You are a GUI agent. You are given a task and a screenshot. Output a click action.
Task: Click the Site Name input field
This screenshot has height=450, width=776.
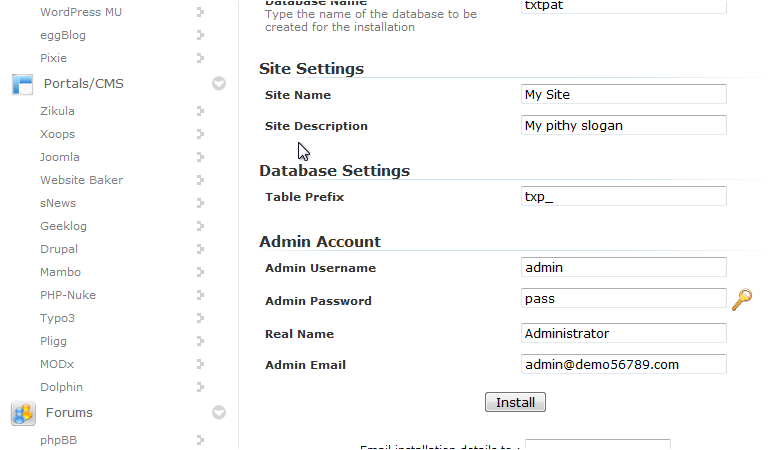coord(624,94)
